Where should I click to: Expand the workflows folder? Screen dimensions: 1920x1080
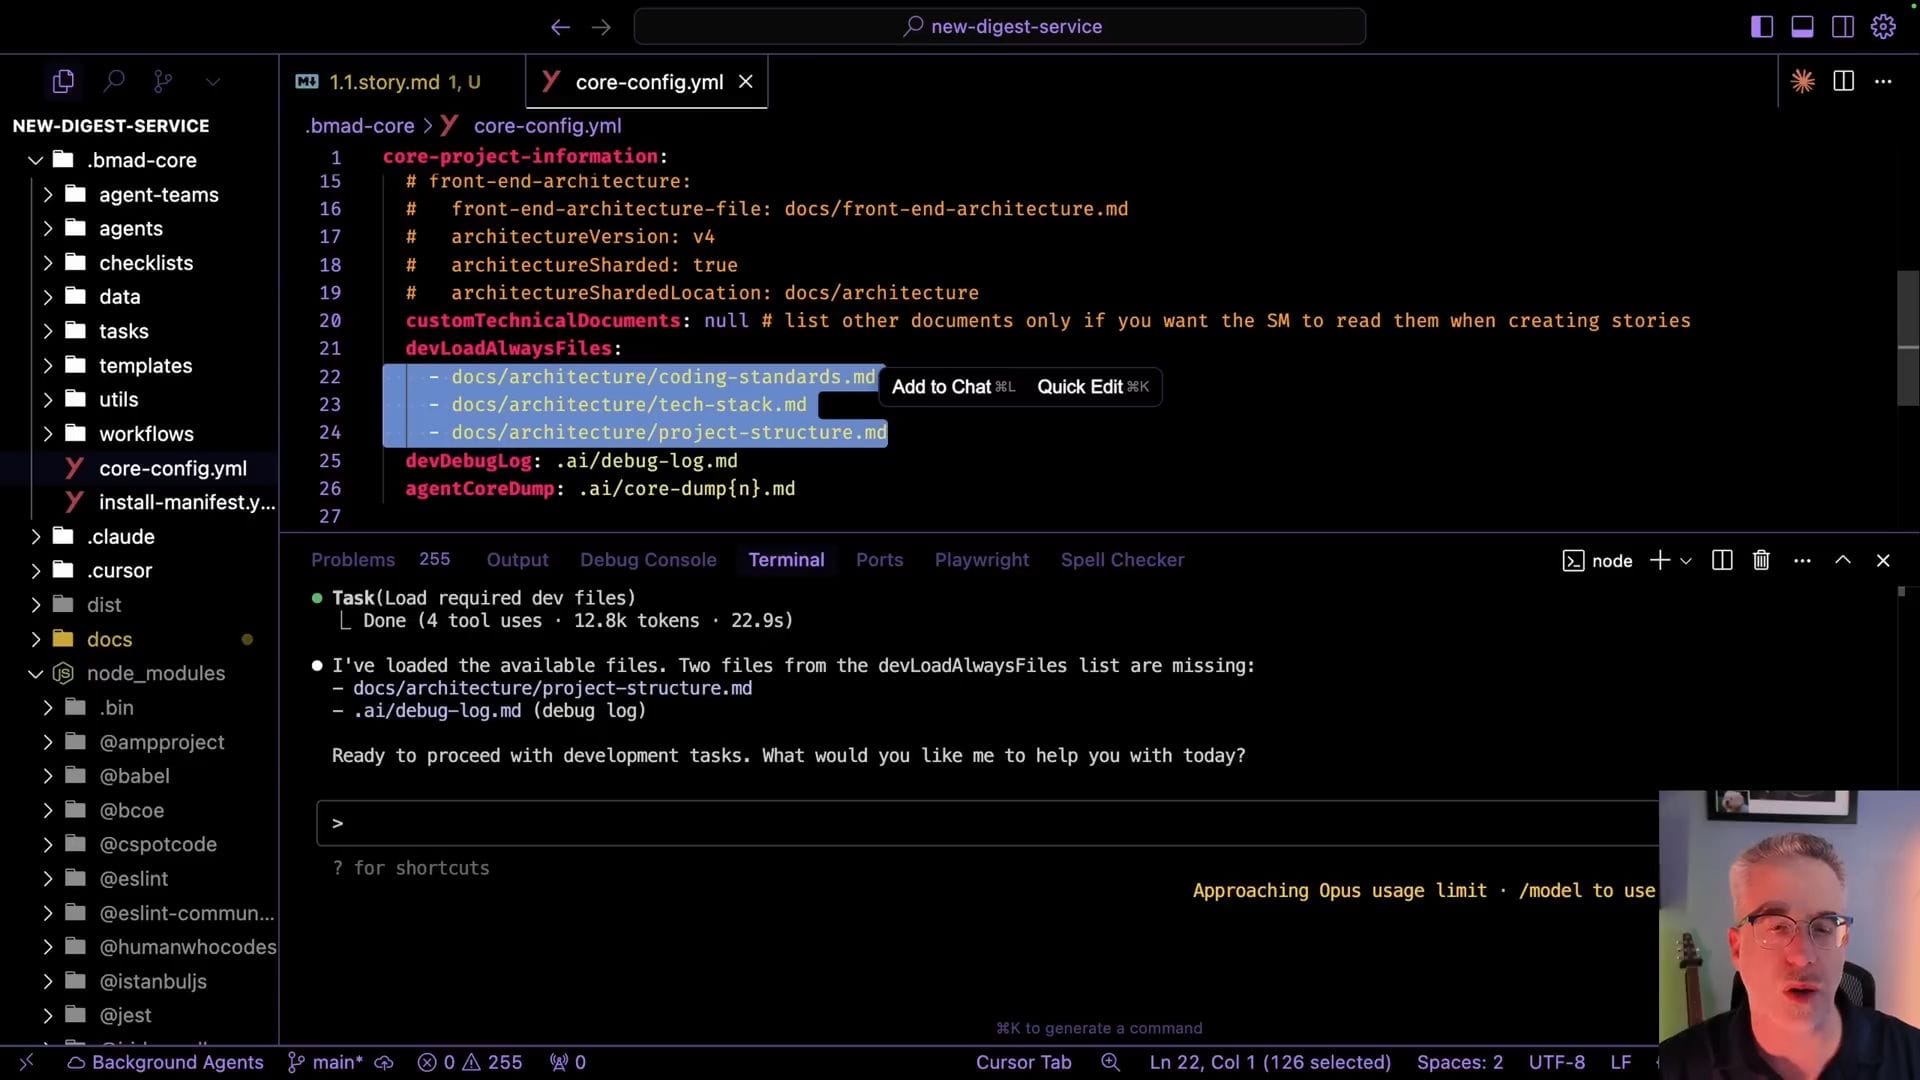(x=48, y=434)
